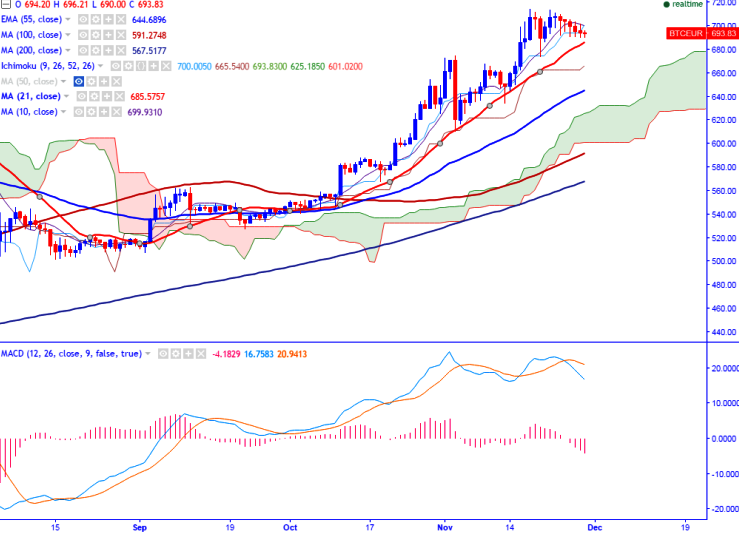Image resolution: width=739 pixels, height=533 pixels.
Task: Click Ichimoku source code braces icon
Action: (x=141, y=66)
